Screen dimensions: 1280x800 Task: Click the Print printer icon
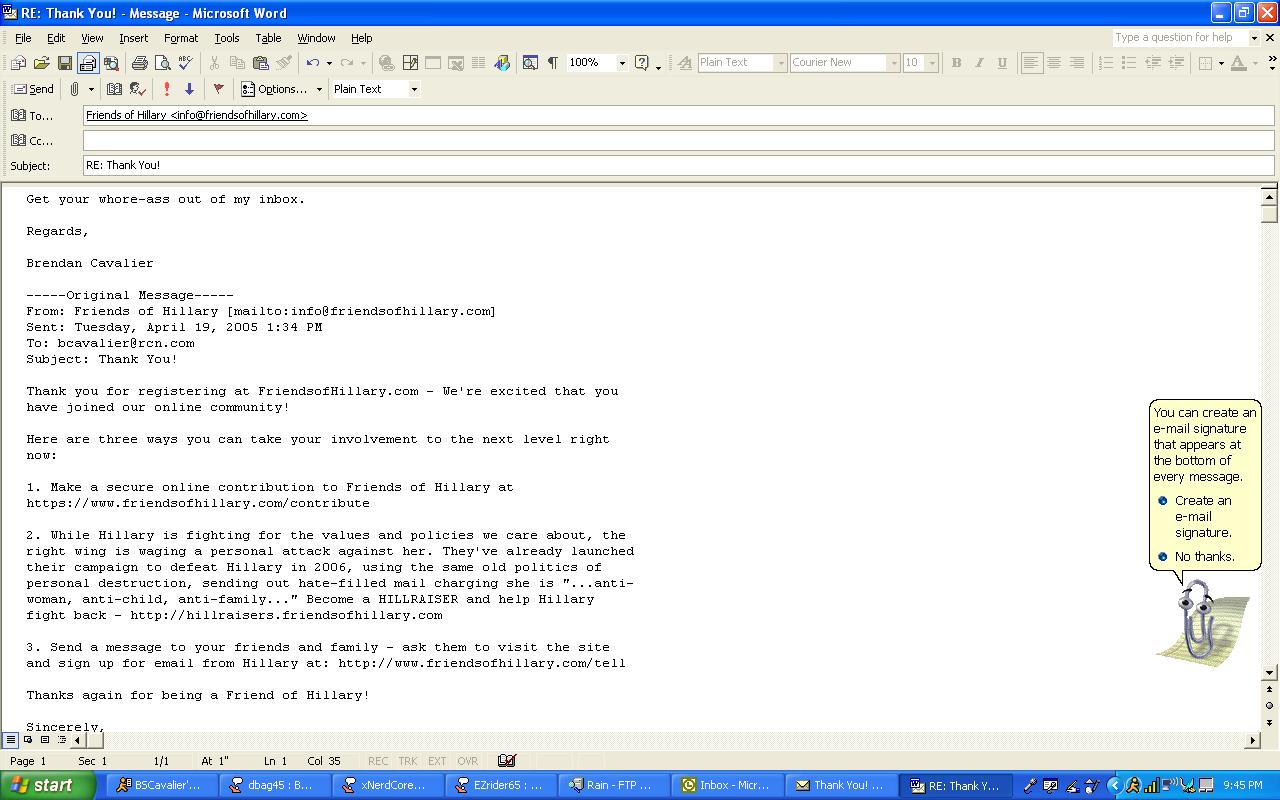click(x=140, y=63)
